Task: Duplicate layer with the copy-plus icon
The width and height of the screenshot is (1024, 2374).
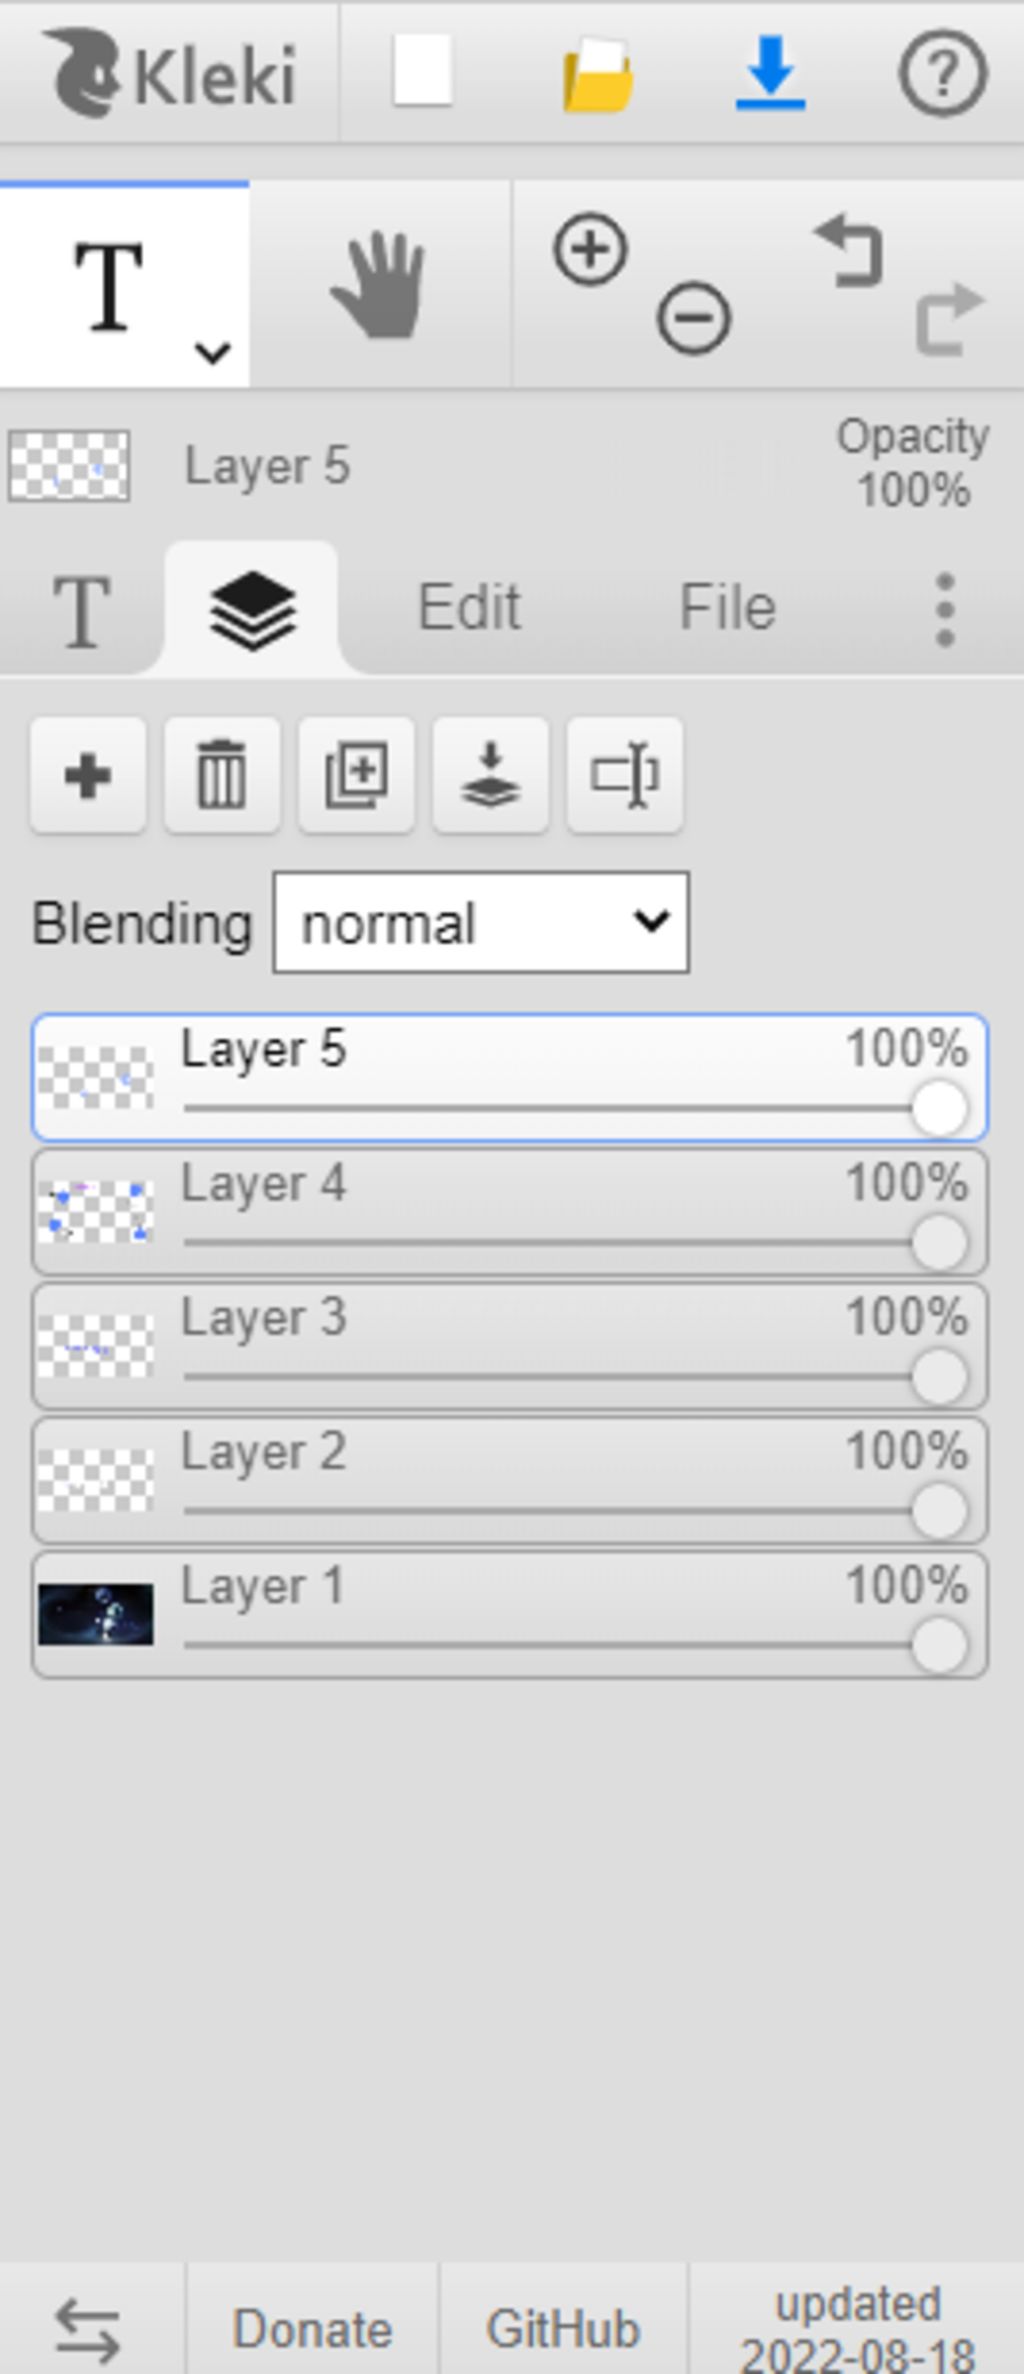Action: 356,775
